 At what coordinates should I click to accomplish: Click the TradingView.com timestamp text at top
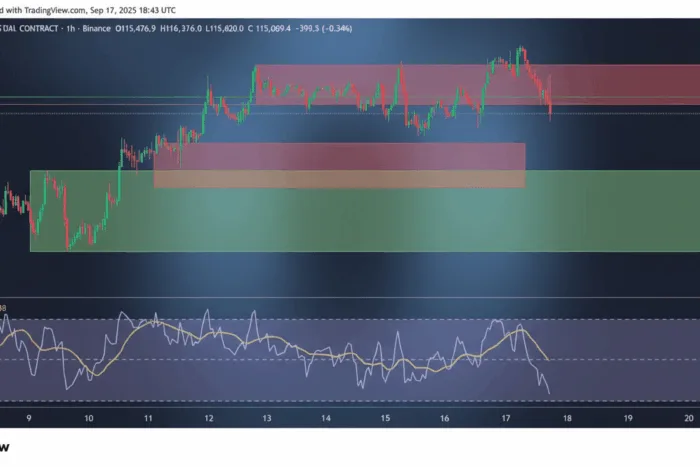pyautogui.click(x=88, y=10)
